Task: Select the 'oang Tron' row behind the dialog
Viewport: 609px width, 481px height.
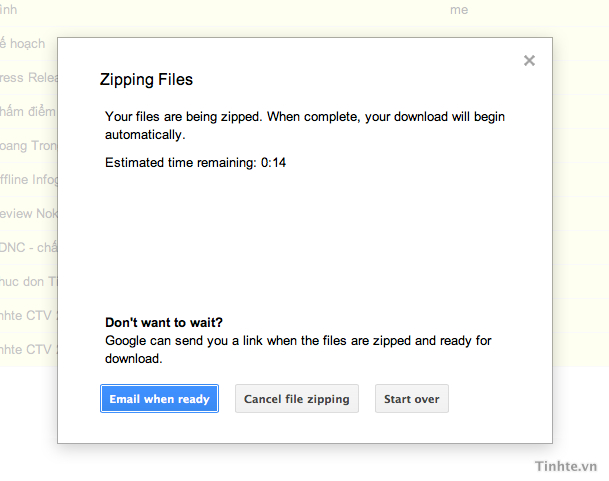Action: click(x=29, y=146)
